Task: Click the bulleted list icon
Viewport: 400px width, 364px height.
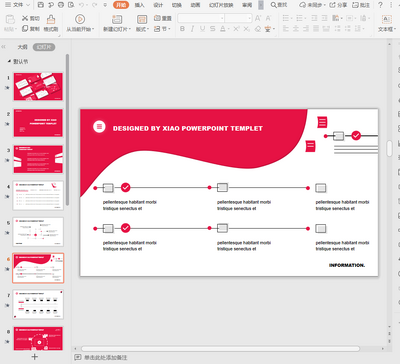Action: pos(286,18)
